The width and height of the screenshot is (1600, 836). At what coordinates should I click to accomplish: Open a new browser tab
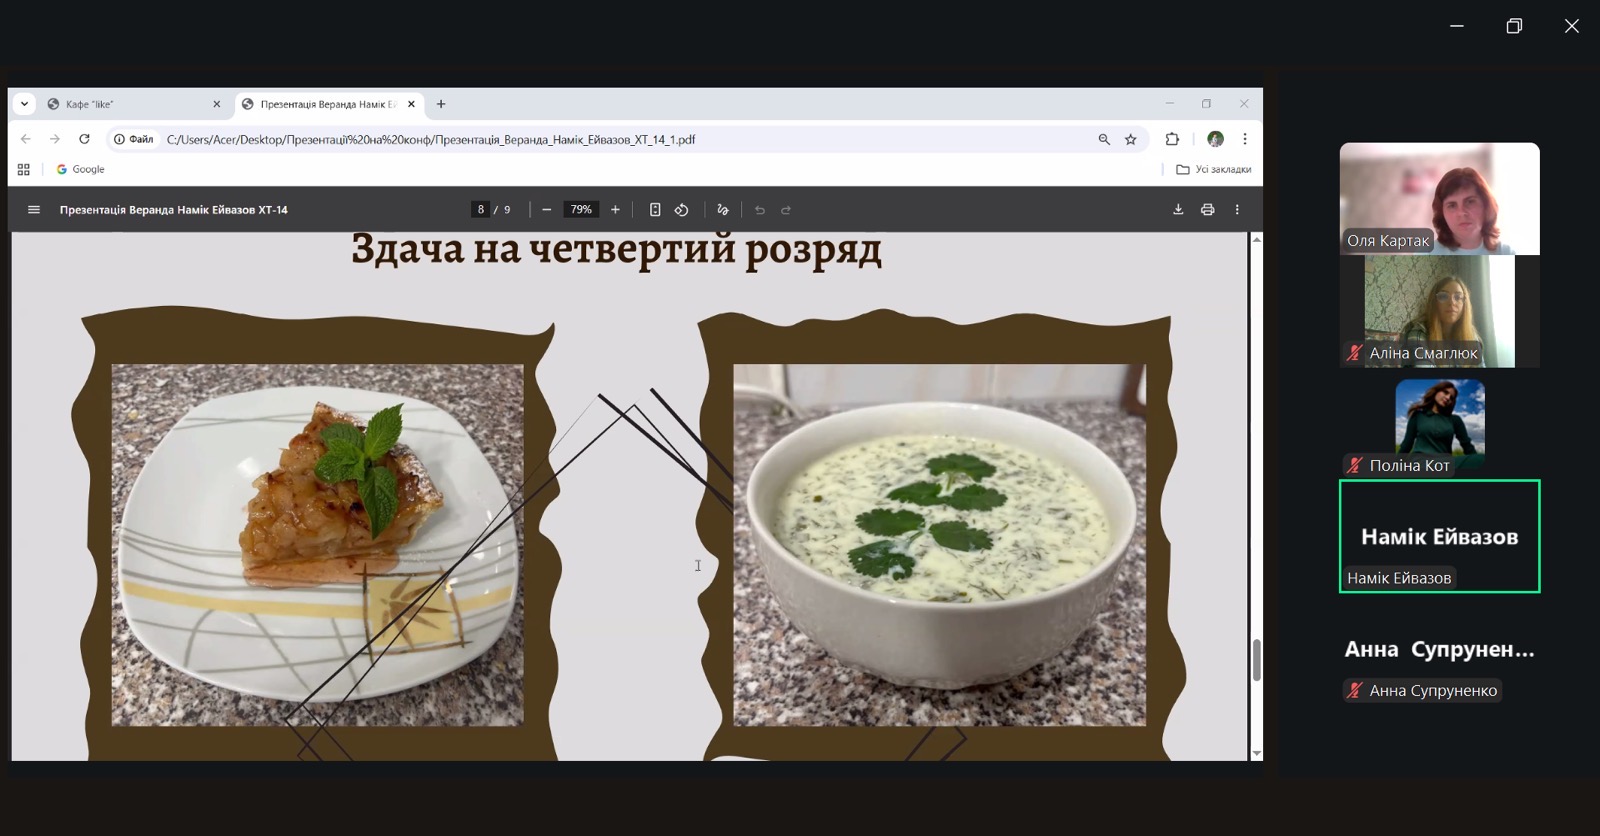coord(441,104)
